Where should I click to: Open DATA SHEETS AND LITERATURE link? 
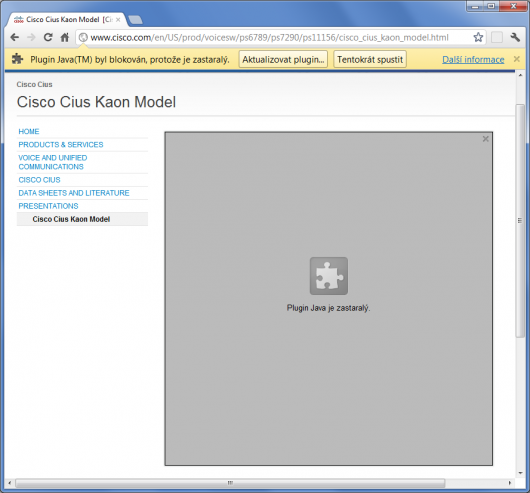[x=74, y=193]
